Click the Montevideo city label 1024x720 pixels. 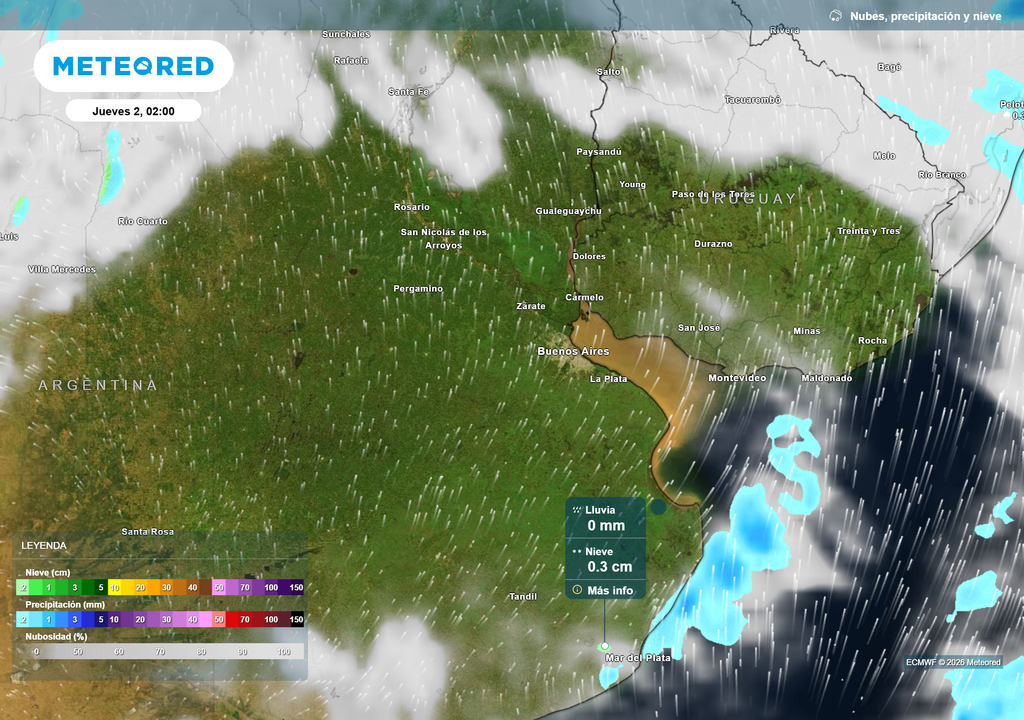[x=737, y=378]
